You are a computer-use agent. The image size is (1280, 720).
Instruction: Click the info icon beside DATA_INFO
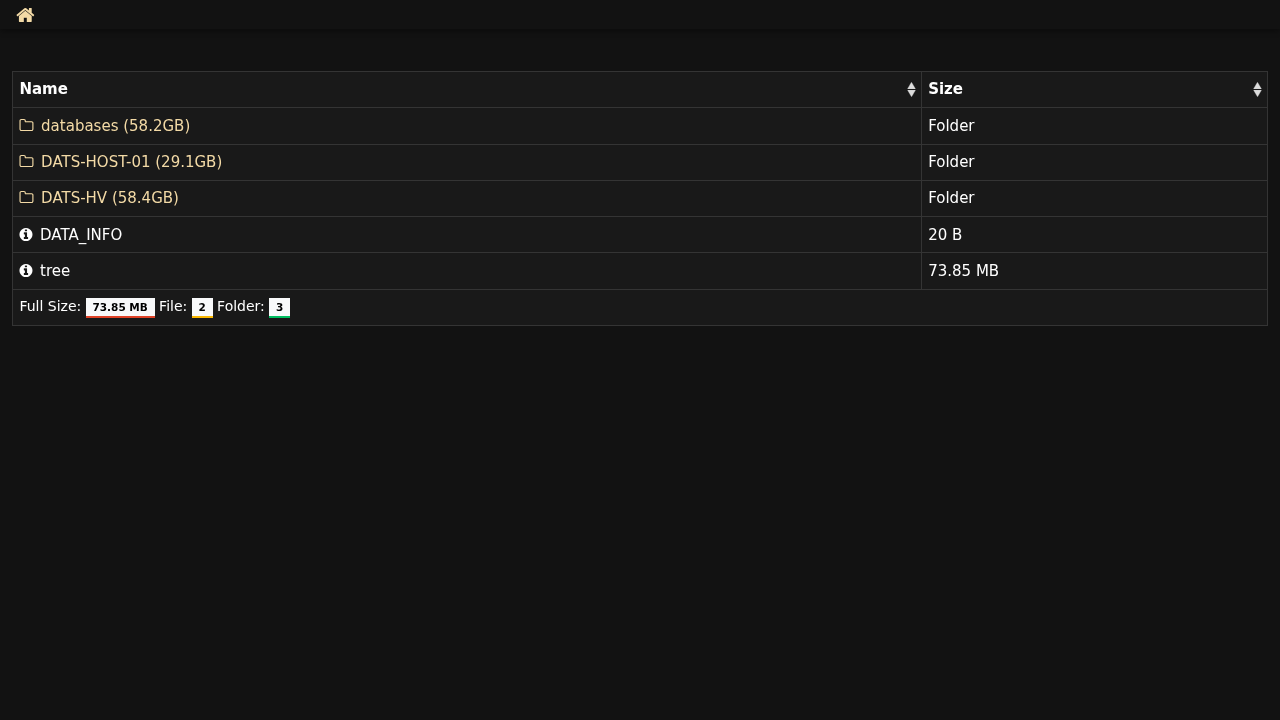coord(26,235)
